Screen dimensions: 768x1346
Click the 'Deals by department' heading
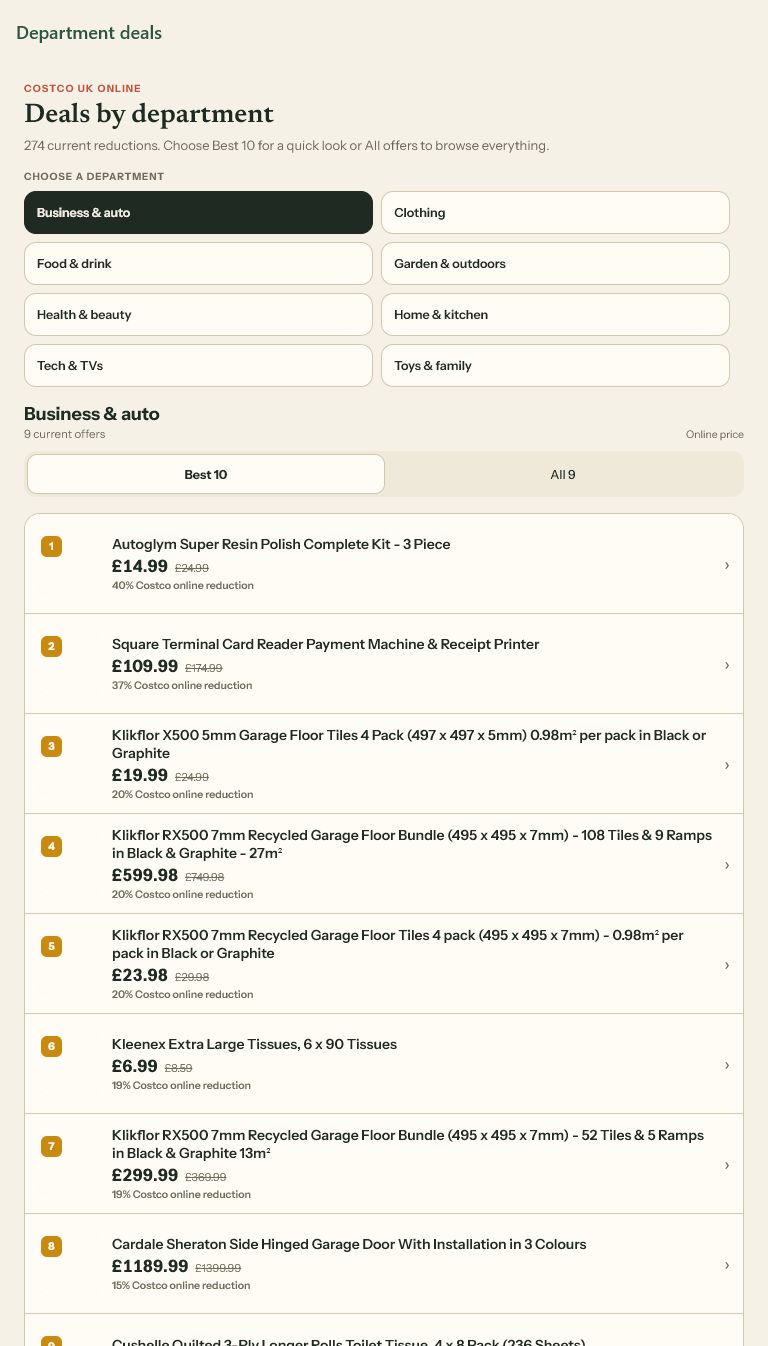tap(149, 113)
